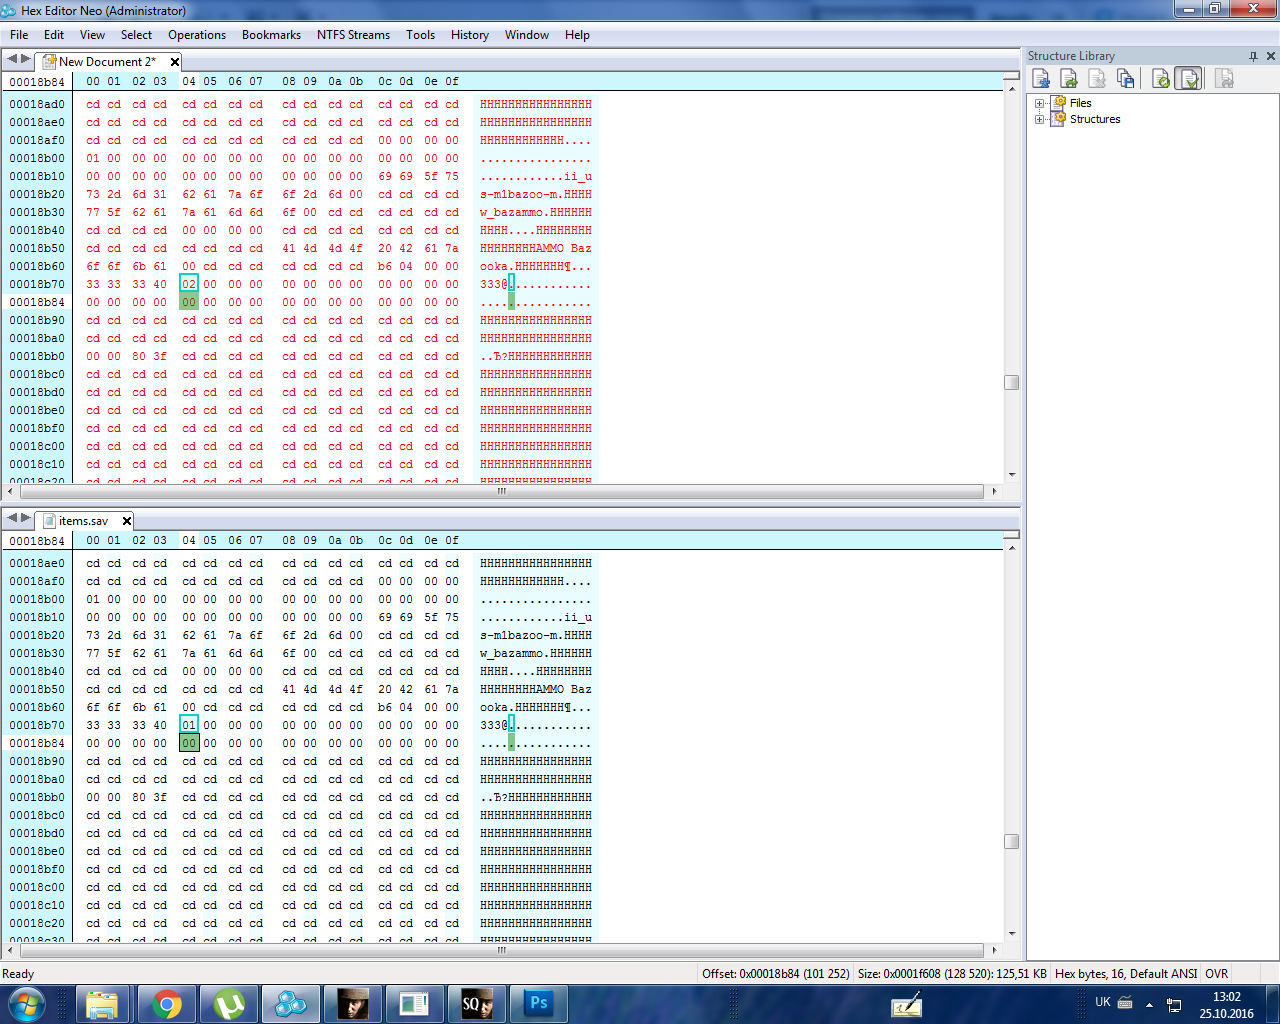Close the items.sav tab

tap(127, 521)
